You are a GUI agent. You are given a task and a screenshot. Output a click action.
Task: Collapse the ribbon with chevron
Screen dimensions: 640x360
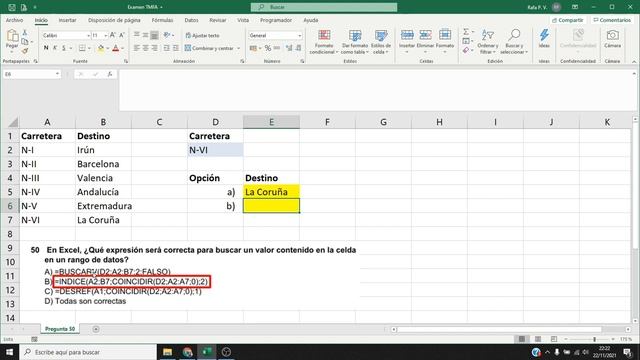(x=634, y=62)
